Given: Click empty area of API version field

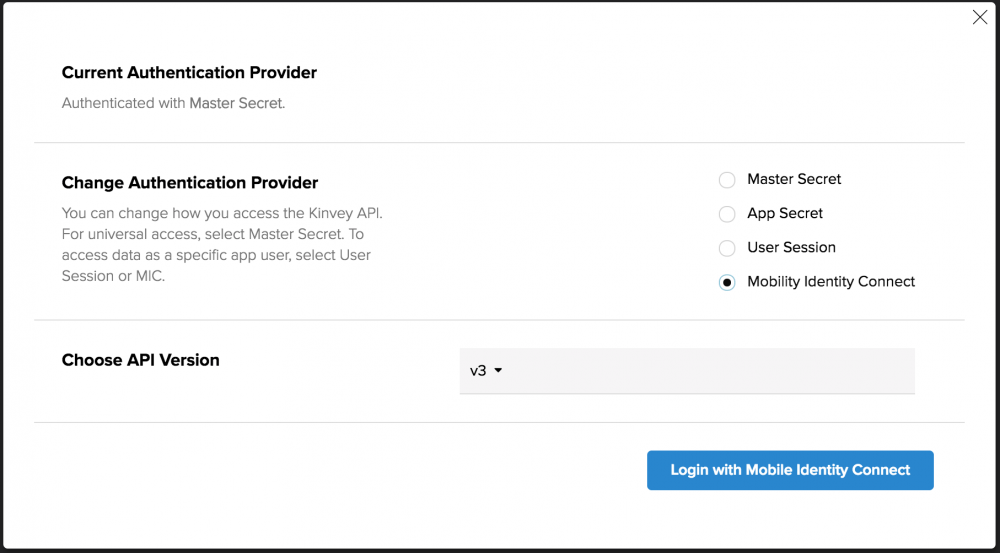Looking at the screenshot, I should (700, 371).
